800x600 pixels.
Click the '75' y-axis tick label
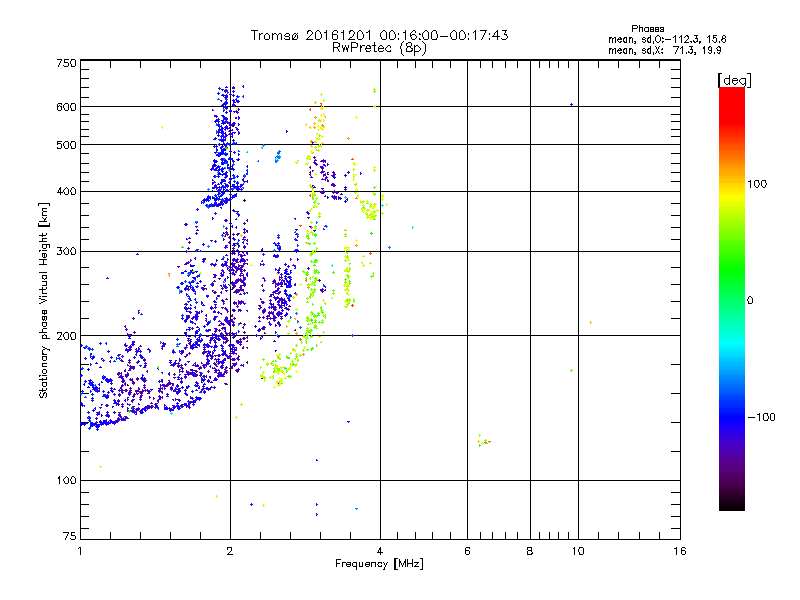(70, 536)
